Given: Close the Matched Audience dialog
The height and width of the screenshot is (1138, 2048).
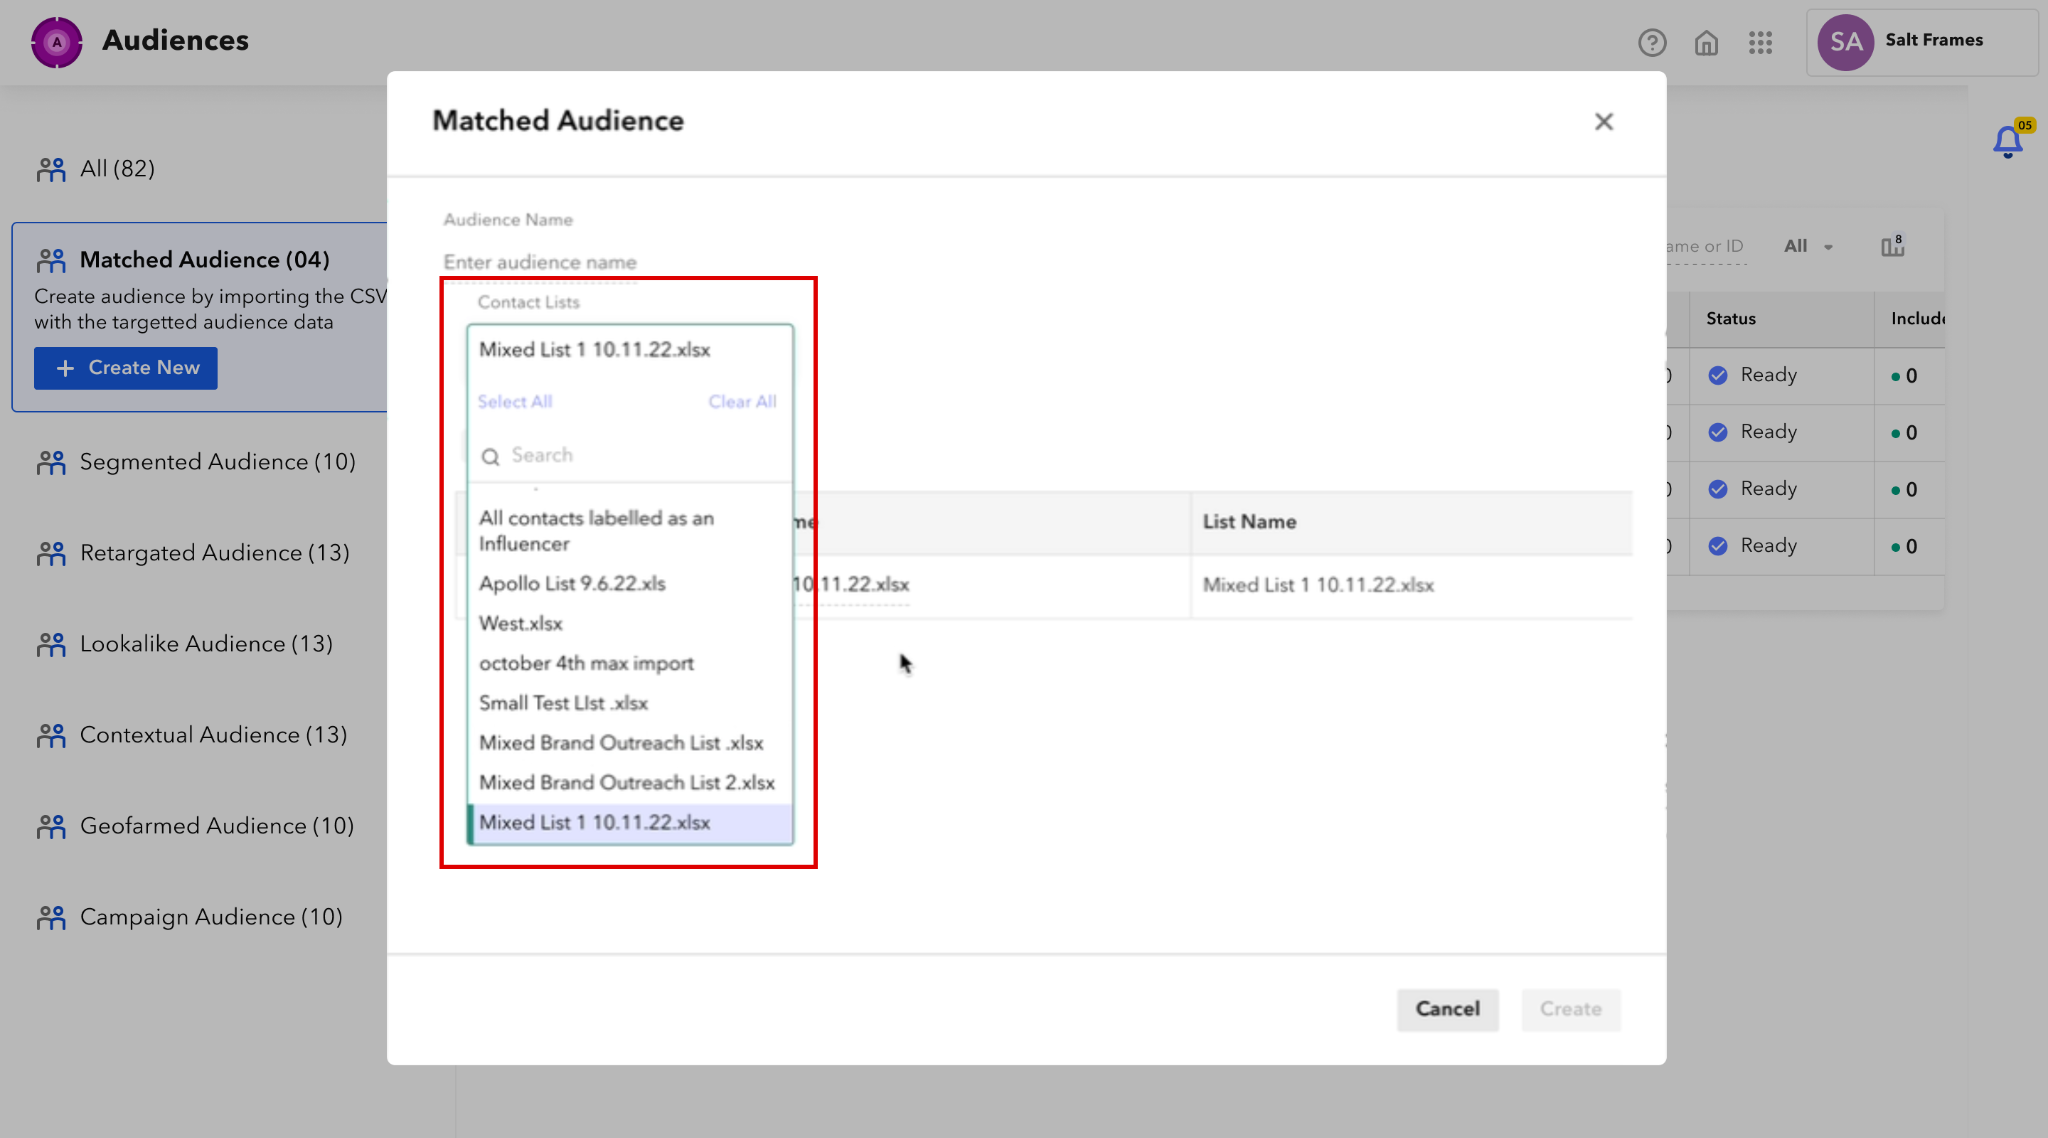Looking at the screenshot, I should (x=1603, y=122).
